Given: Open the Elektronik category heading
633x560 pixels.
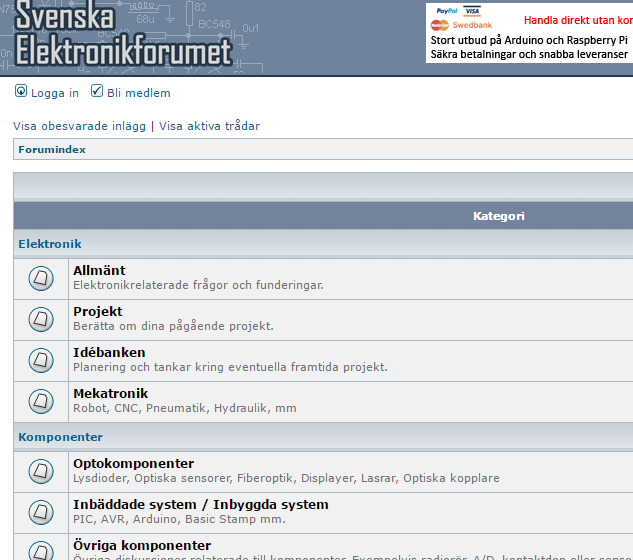Looking at the screenshot, I should pyautogui.click(x=50, y=244).
